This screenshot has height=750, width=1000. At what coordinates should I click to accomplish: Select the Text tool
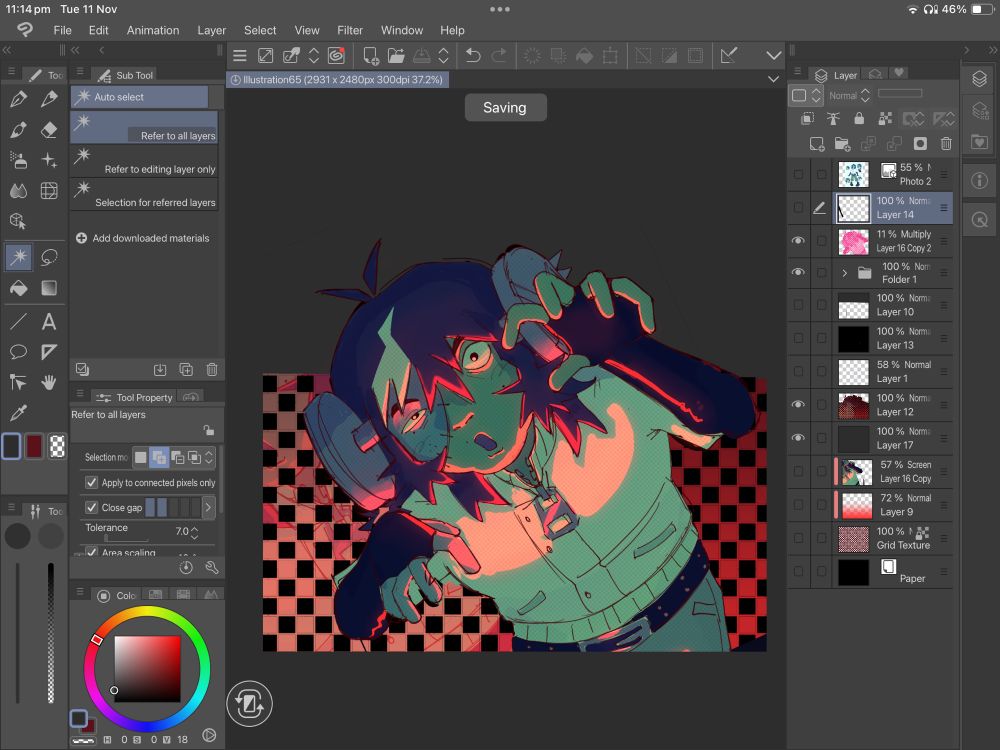coord(49,322)
